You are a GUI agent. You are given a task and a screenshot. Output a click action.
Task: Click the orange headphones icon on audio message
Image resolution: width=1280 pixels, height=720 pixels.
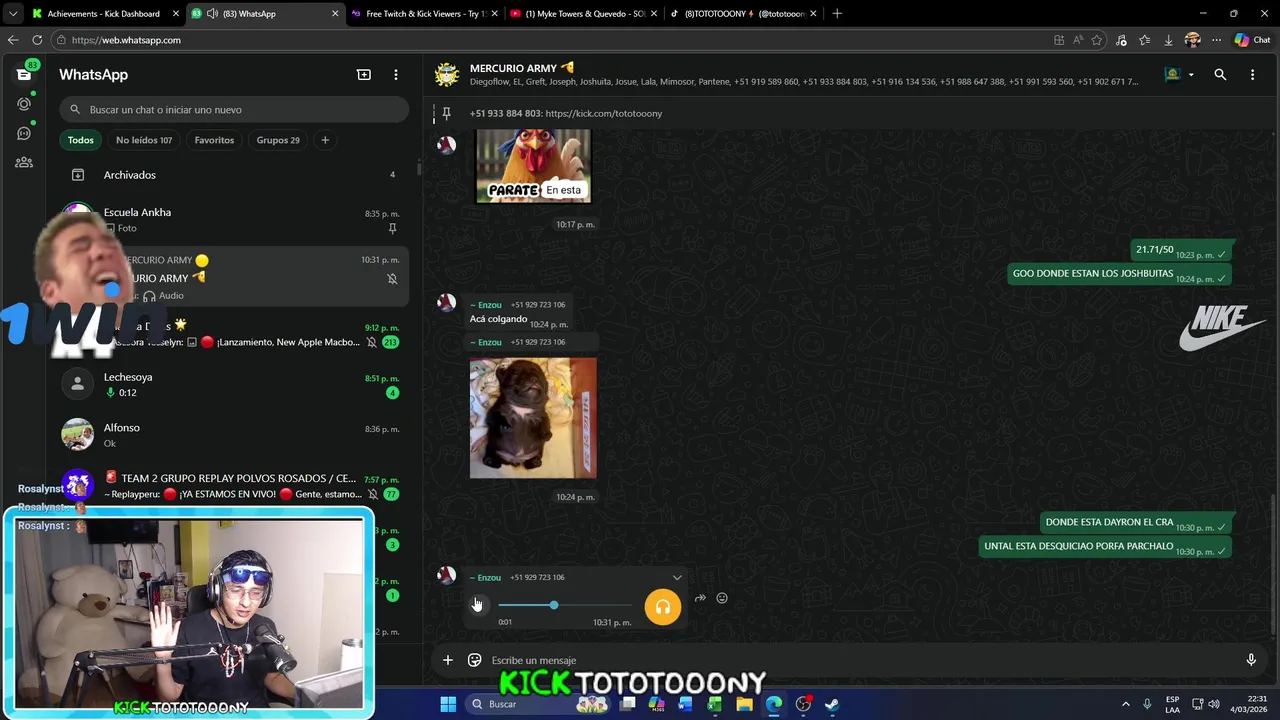pyautogui.click(x=662, y=607)
